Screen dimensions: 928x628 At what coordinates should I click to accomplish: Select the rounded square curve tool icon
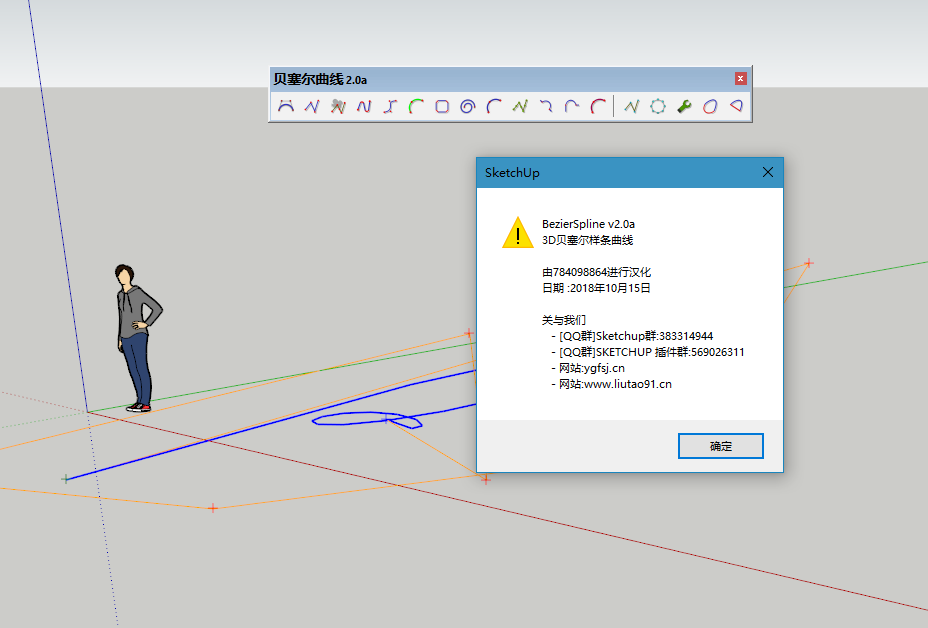click(x=442, y=107)
